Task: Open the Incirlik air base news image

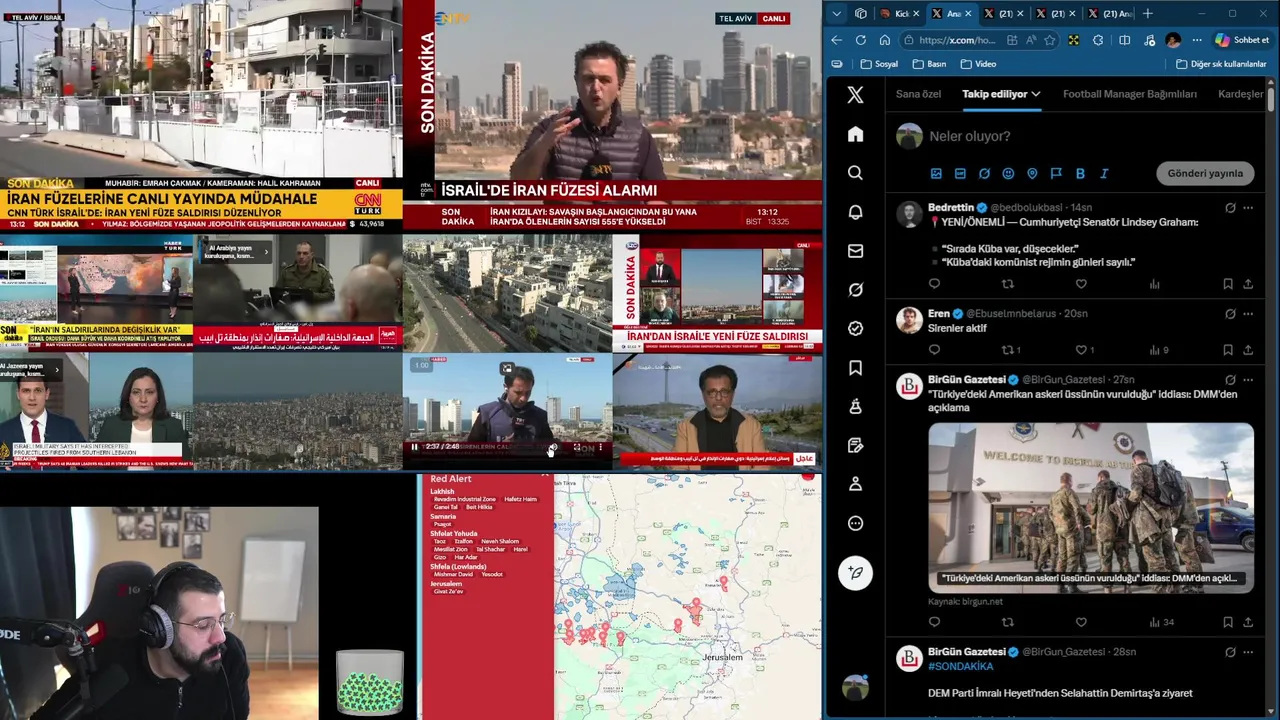Action: click(1090, 508)
